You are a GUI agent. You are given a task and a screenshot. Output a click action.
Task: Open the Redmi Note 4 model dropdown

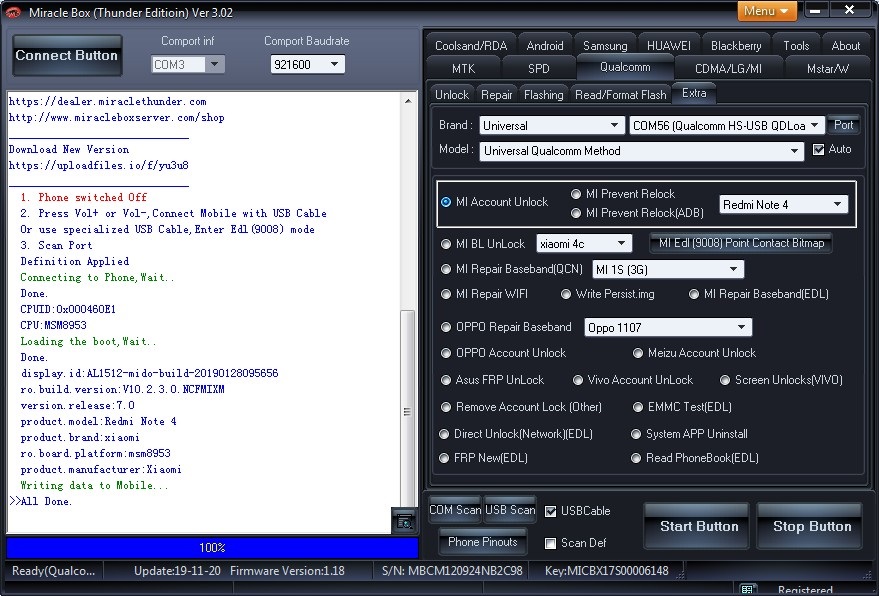783,205
